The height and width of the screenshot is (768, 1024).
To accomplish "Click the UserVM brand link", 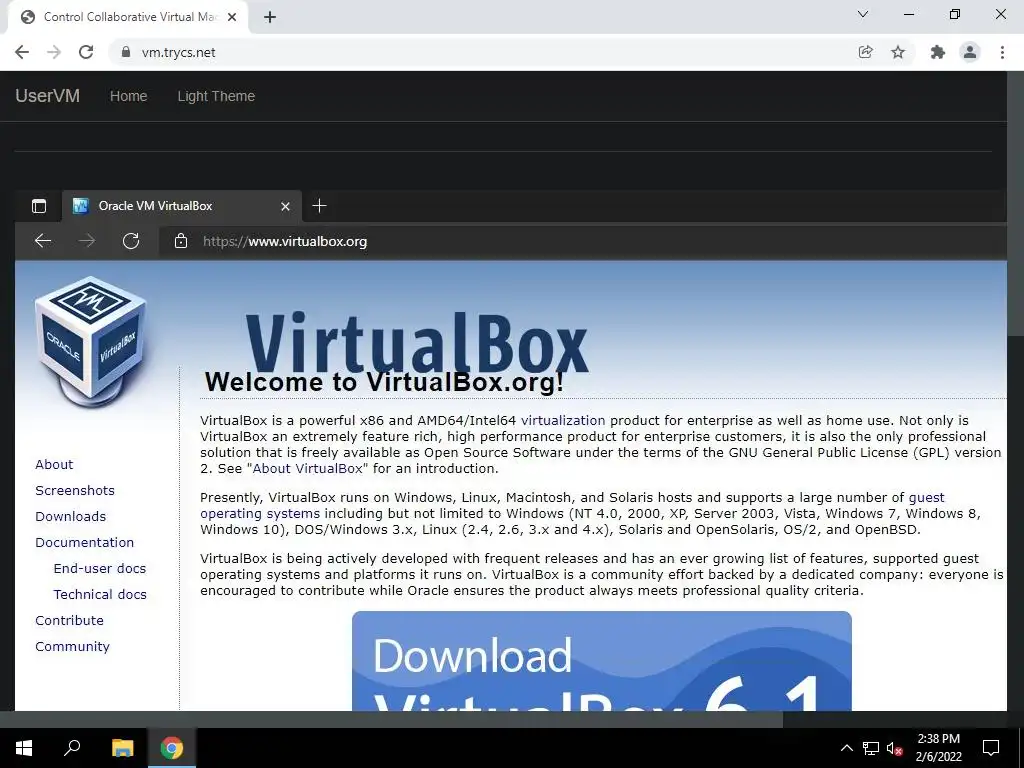I will tap(48, 96).
